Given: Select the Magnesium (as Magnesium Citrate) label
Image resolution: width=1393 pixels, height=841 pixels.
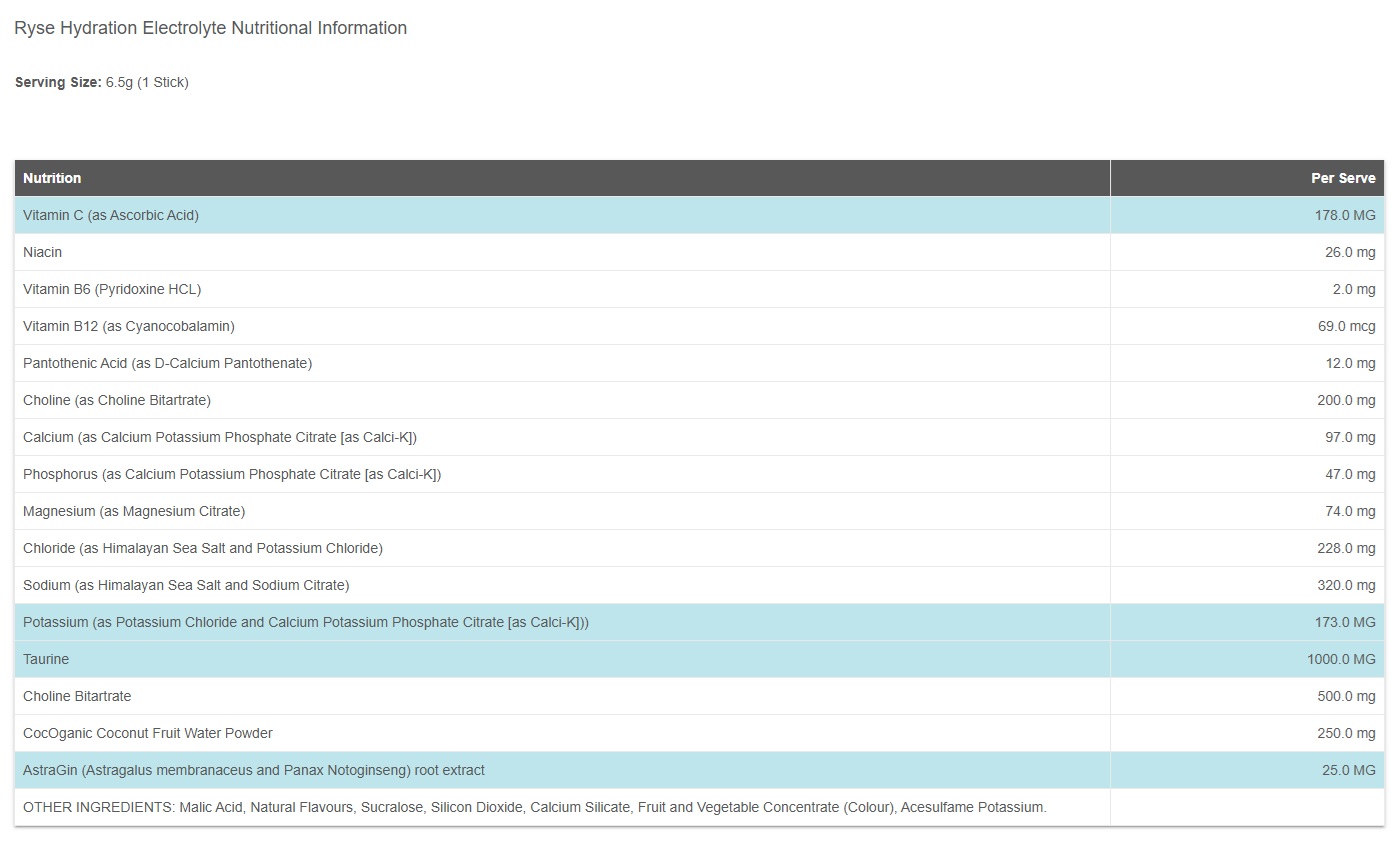Looking at the screenshot, I should (x=134, y=511).
